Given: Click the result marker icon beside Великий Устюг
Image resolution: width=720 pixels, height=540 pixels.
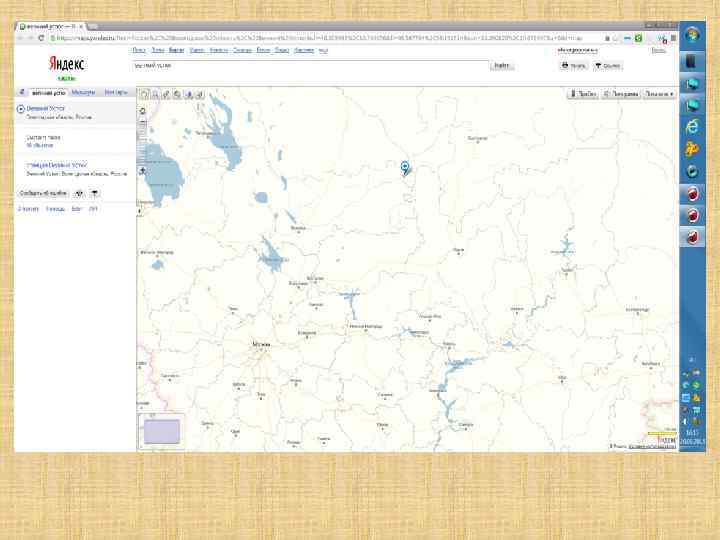Looking at the screenshot, I should (x=21, y=109).
